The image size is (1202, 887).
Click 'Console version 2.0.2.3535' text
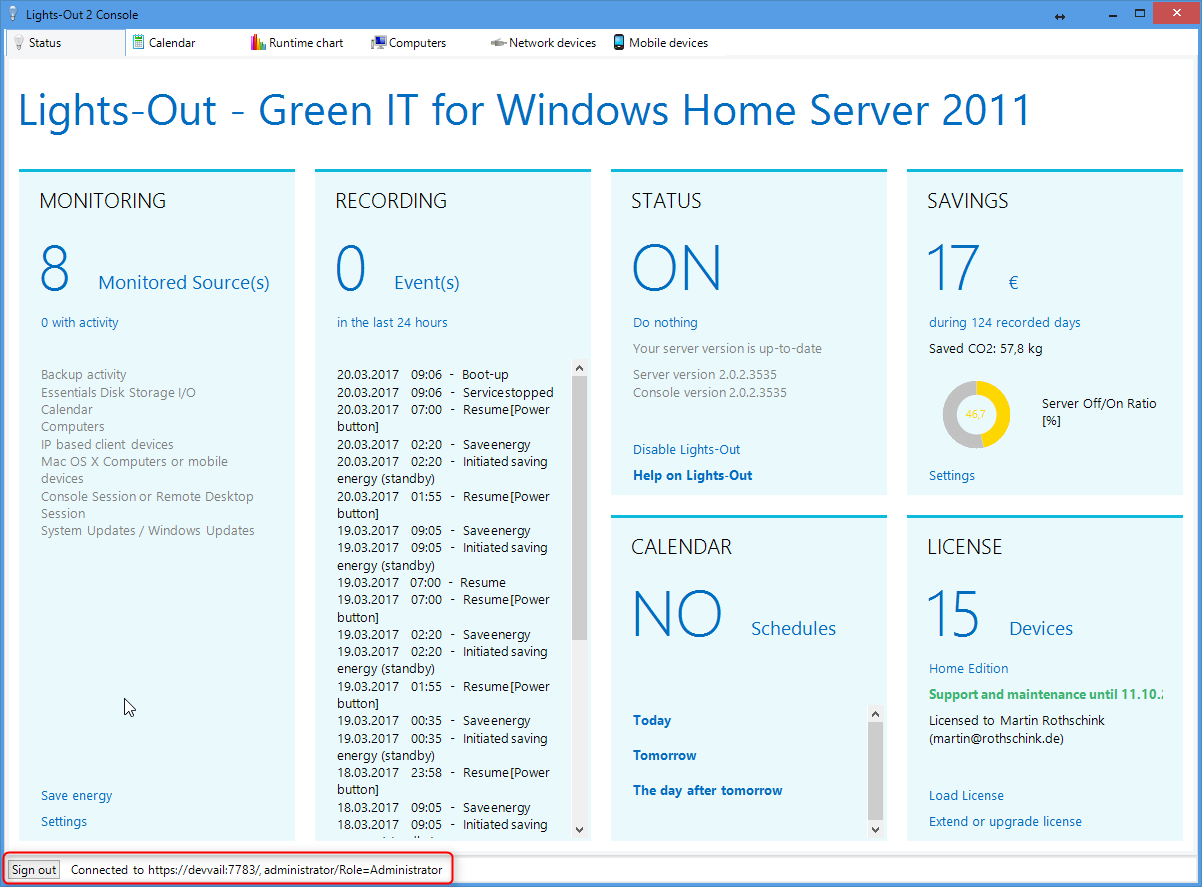(x=710, y=393)
